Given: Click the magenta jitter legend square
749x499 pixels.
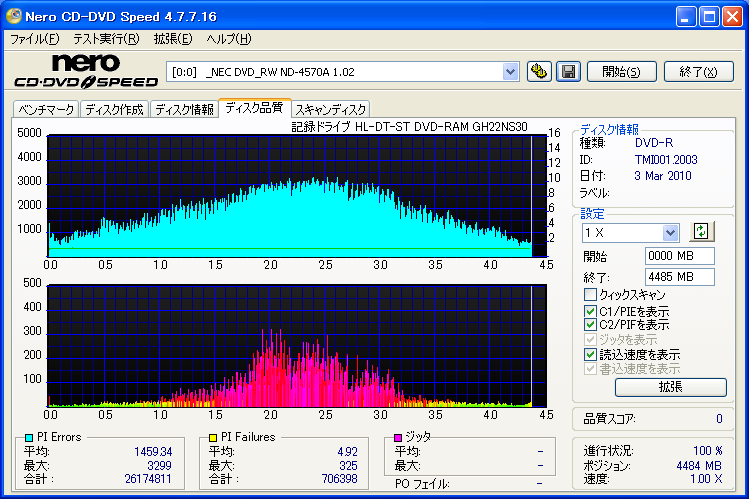Looking at the screenshot, I should click(398, 437).
